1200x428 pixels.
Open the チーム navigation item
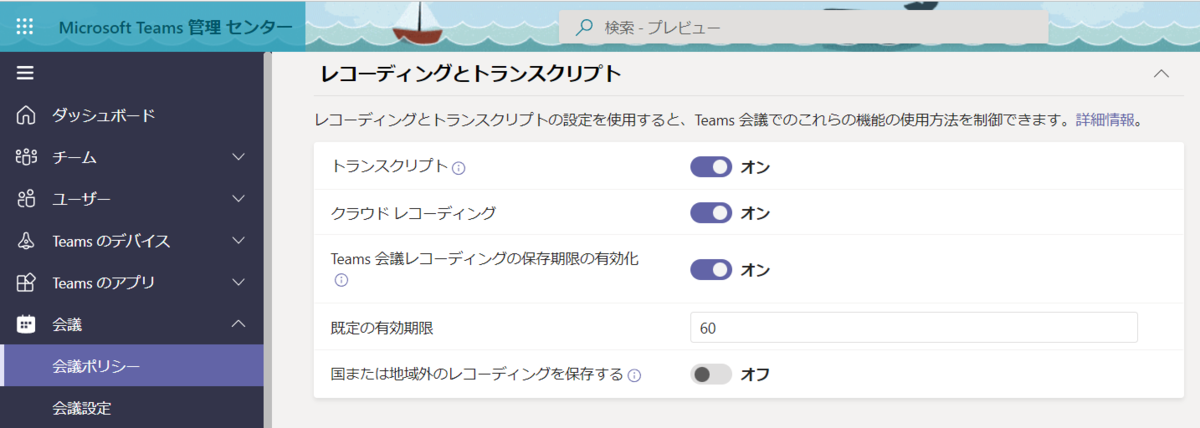(x=132, y=157)
